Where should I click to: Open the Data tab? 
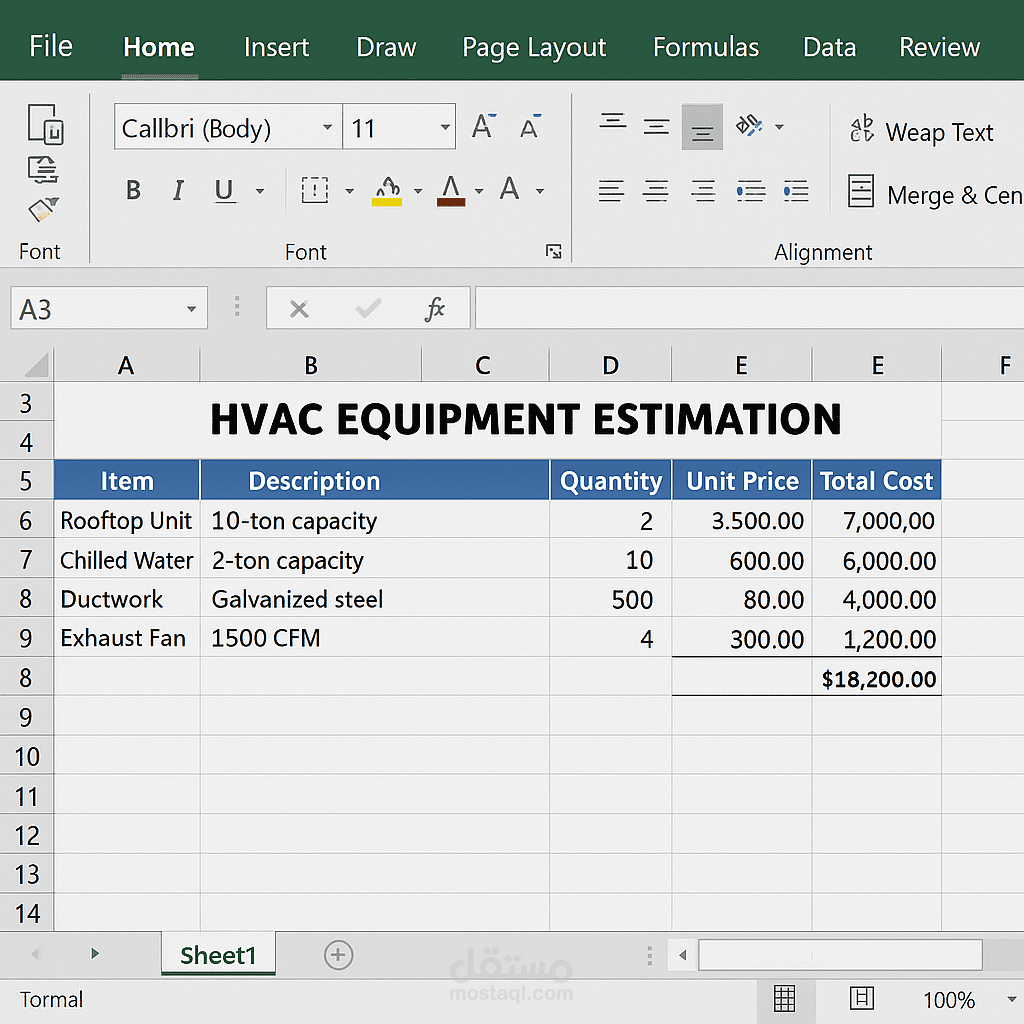tap(829, 48)
